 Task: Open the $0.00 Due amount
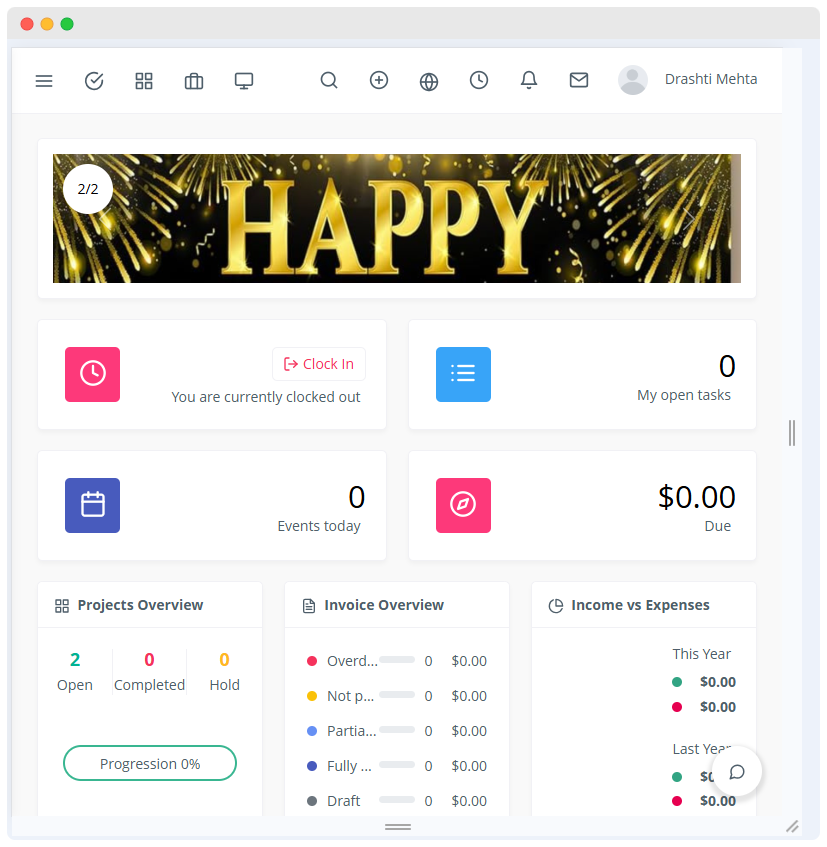point(696,497)
